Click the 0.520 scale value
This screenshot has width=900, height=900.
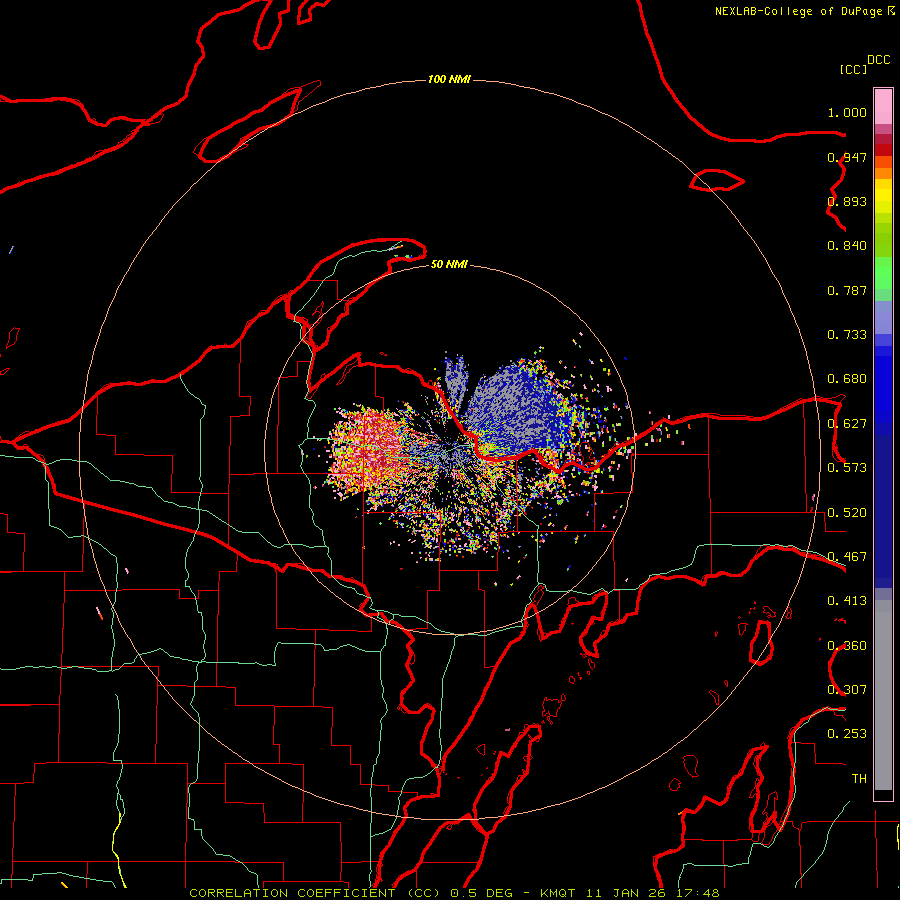[847, 513]
